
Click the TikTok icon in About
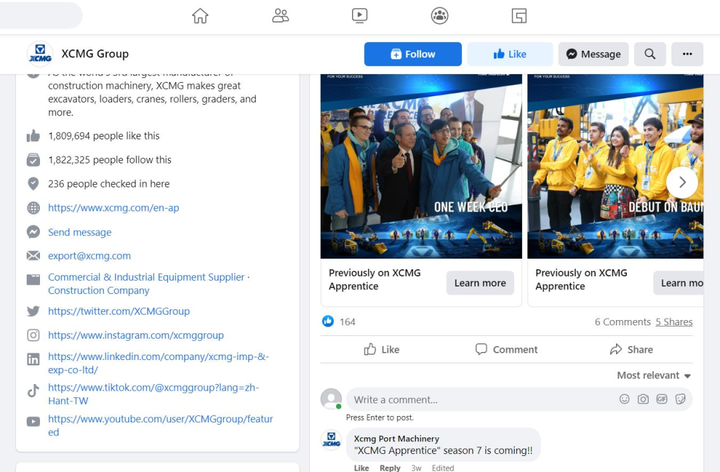click(x=33, y=391)
